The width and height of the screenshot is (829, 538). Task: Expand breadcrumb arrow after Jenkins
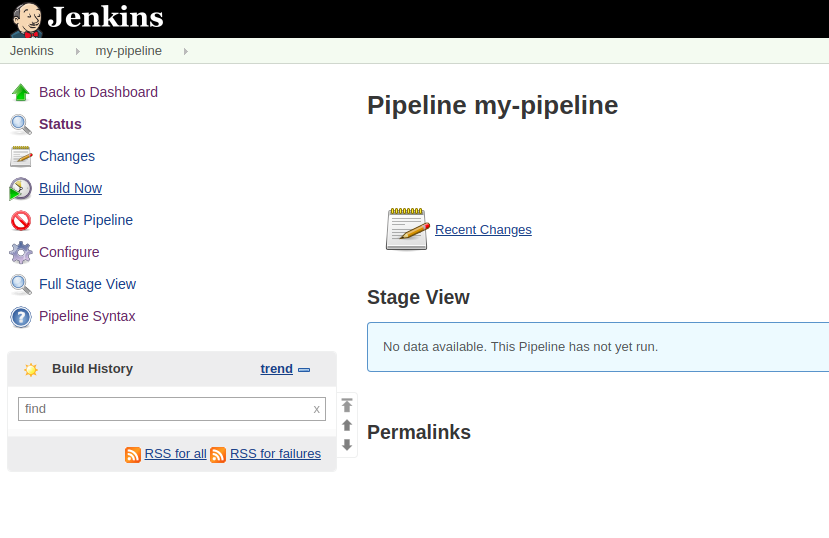coord(78,51)
